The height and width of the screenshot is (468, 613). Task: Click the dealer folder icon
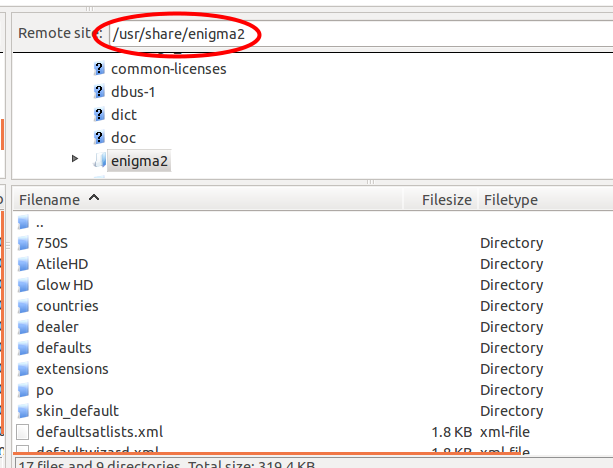click(23, 327)
